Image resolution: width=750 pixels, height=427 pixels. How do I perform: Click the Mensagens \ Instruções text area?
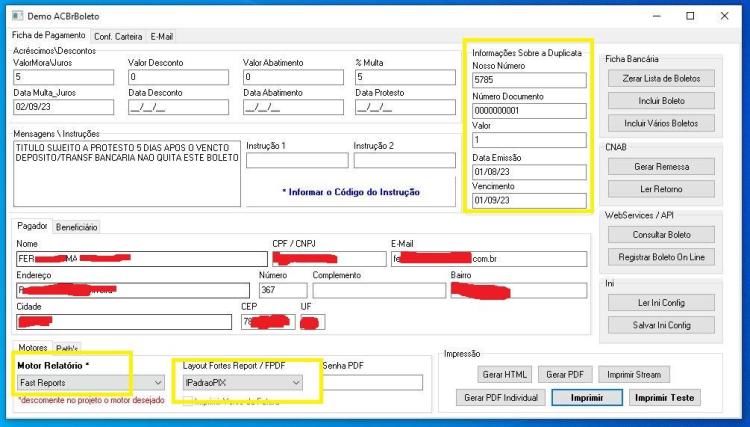(127, 174)
